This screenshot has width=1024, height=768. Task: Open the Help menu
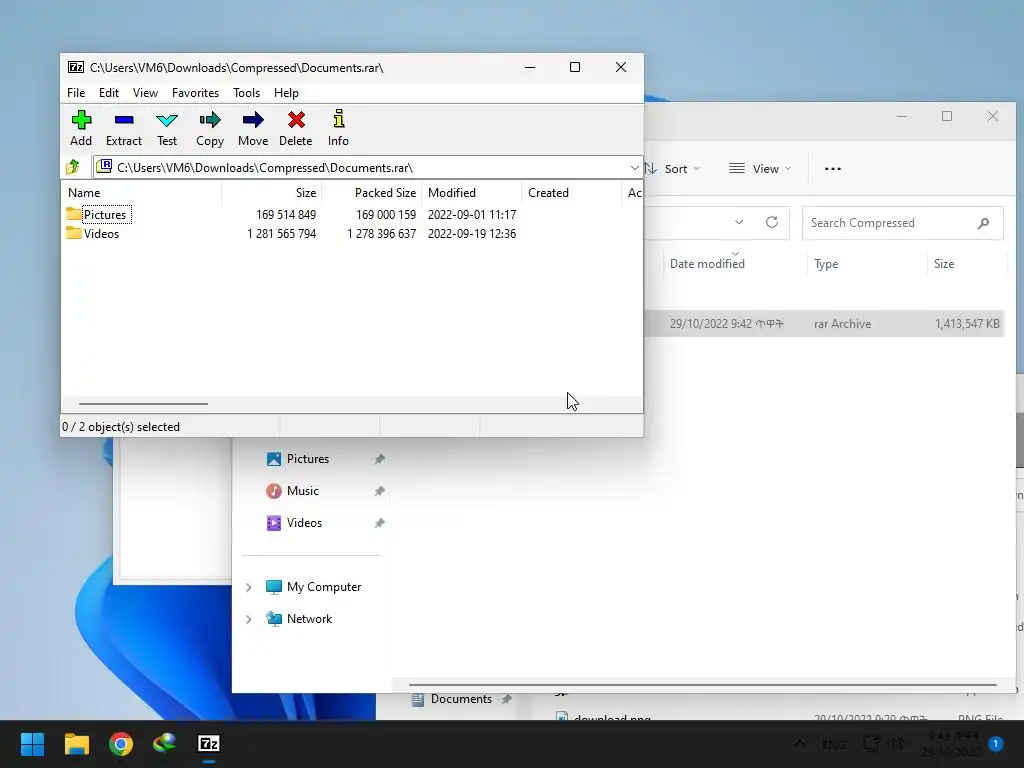(286, 93)
